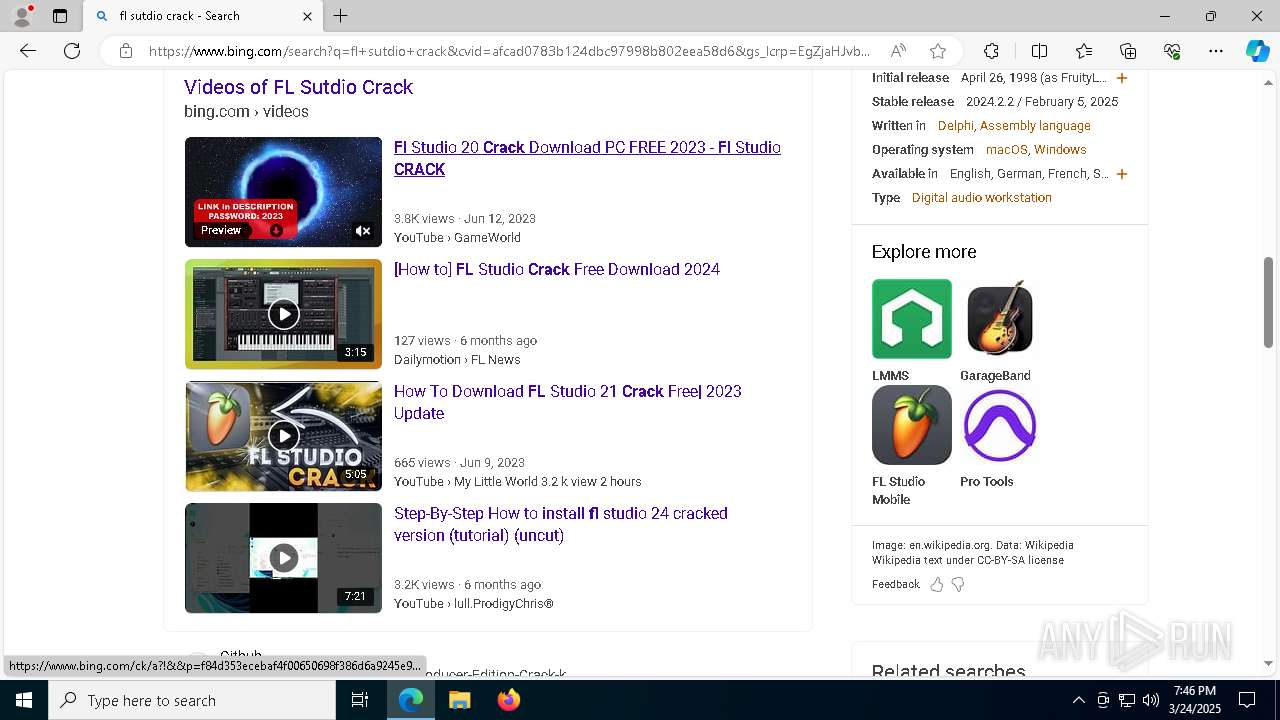Open Collections icon in toolbar
1280x720 pixels.
point(1128,51)
